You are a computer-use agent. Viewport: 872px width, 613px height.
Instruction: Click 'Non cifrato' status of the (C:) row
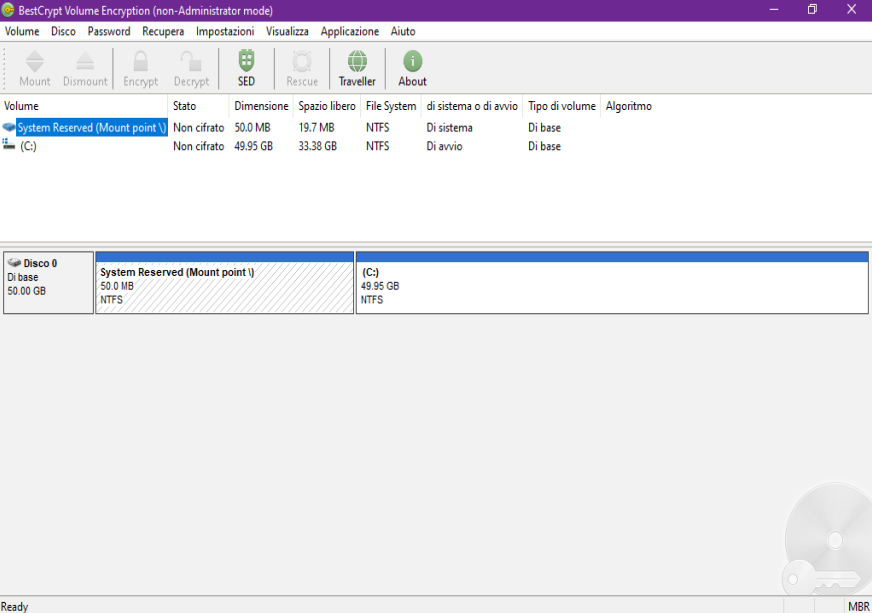pos(199,146)
